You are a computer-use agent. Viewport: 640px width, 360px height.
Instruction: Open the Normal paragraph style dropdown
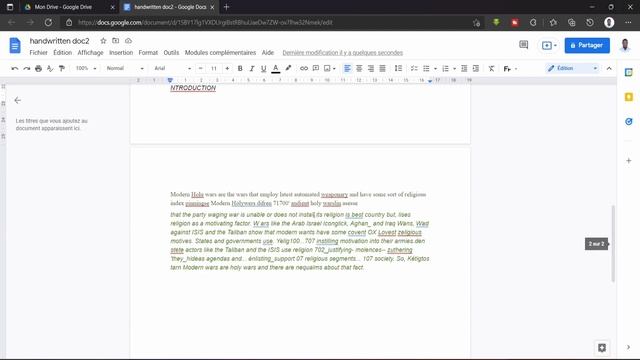point(125,69)
